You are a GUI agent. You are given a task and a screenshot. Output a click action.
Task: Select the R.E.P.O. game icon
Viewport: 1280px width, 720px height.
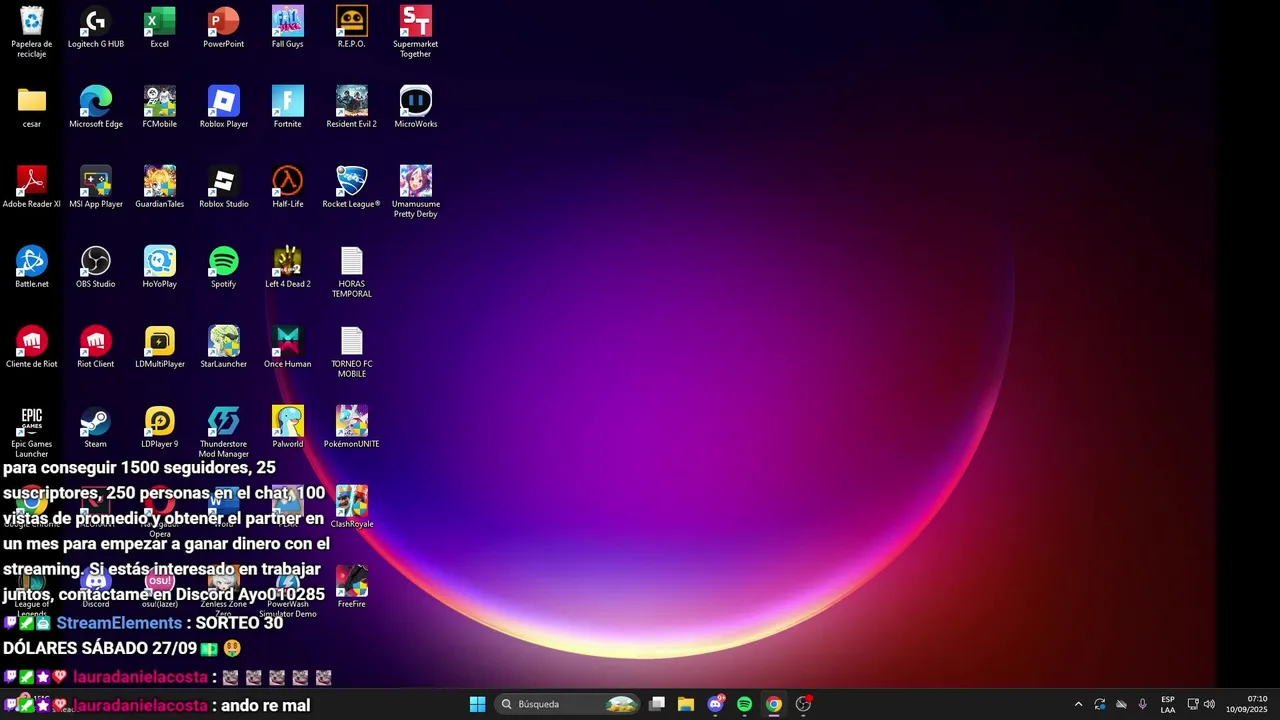point(352,28)
